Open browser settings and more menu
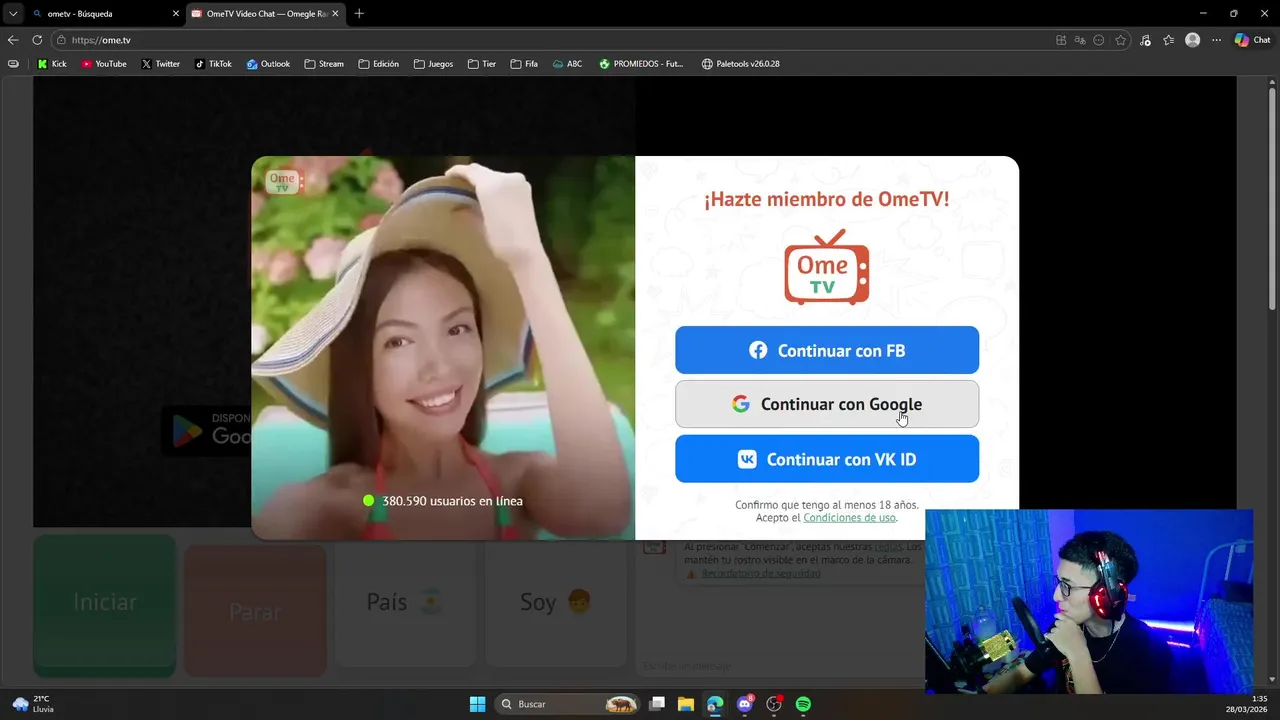Viewport: 1280px width, 720px height. tap(1216, 40)
